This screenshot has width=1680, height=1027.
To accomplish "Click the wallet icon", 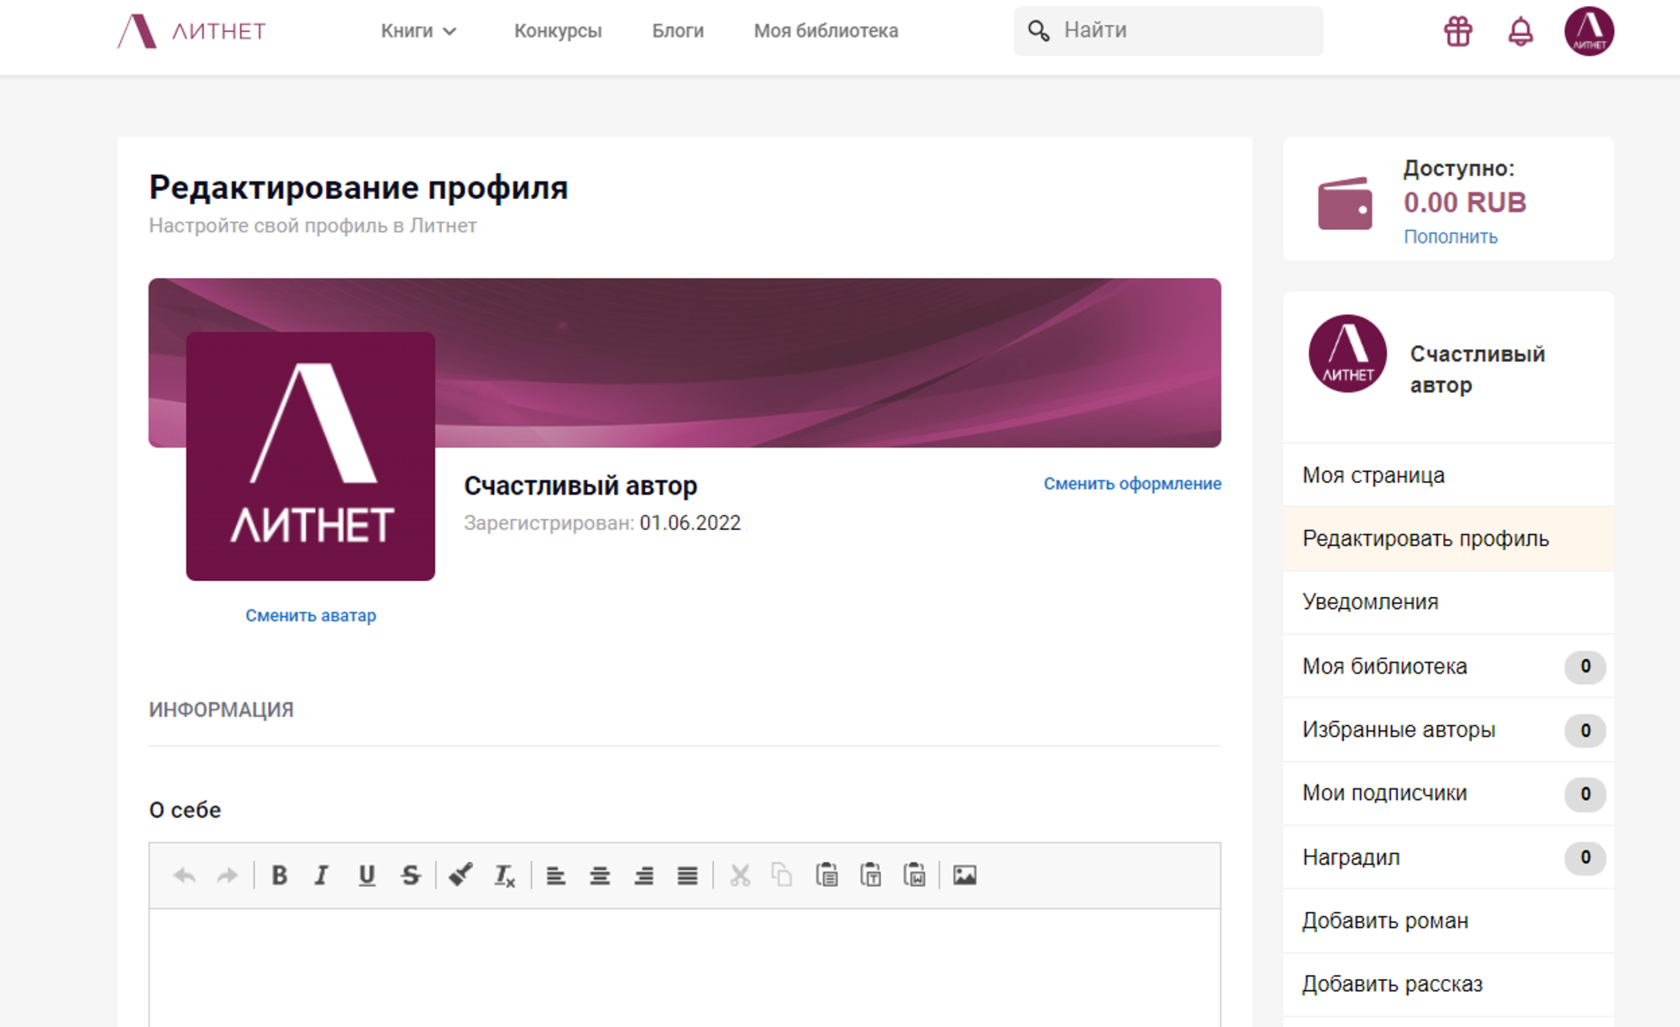I will (x=1345, y=203).
